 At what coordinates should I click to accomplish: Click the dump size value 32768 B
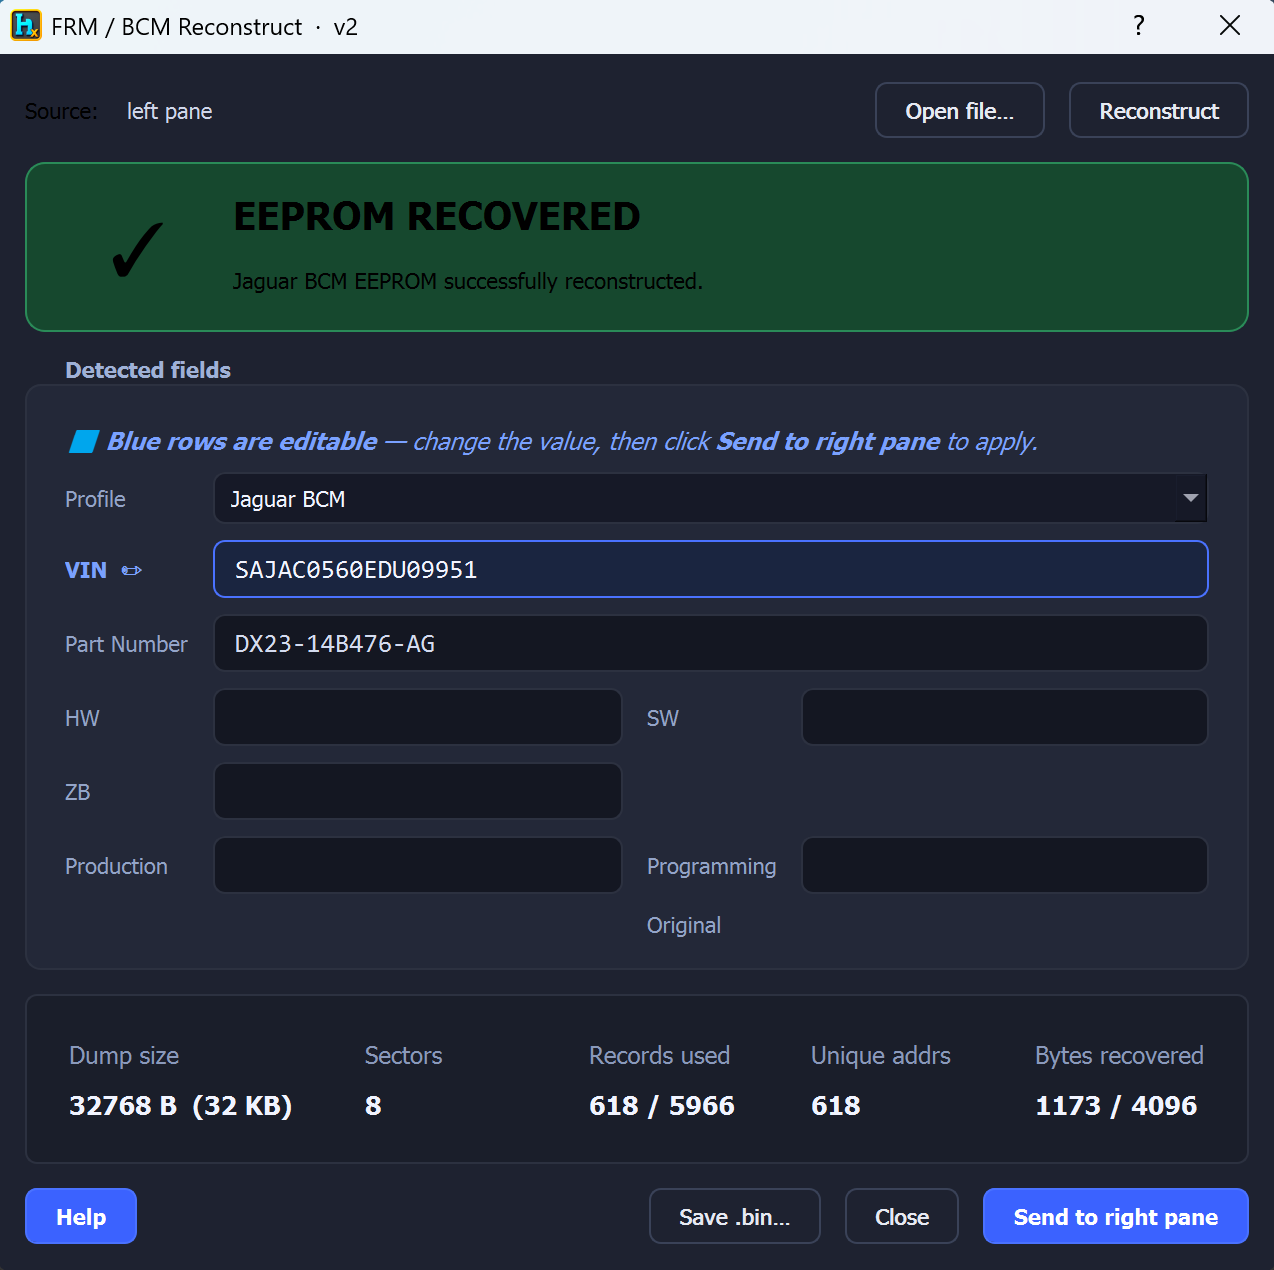[180, 1105]
